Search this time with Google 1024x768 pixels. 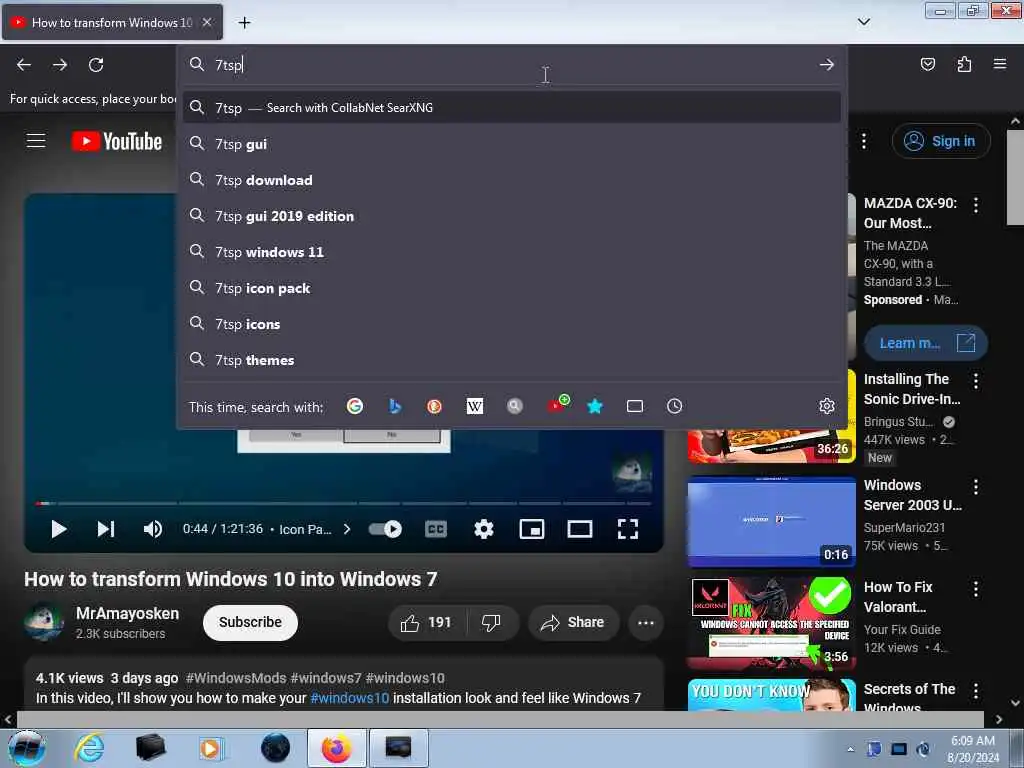(355, 406)
